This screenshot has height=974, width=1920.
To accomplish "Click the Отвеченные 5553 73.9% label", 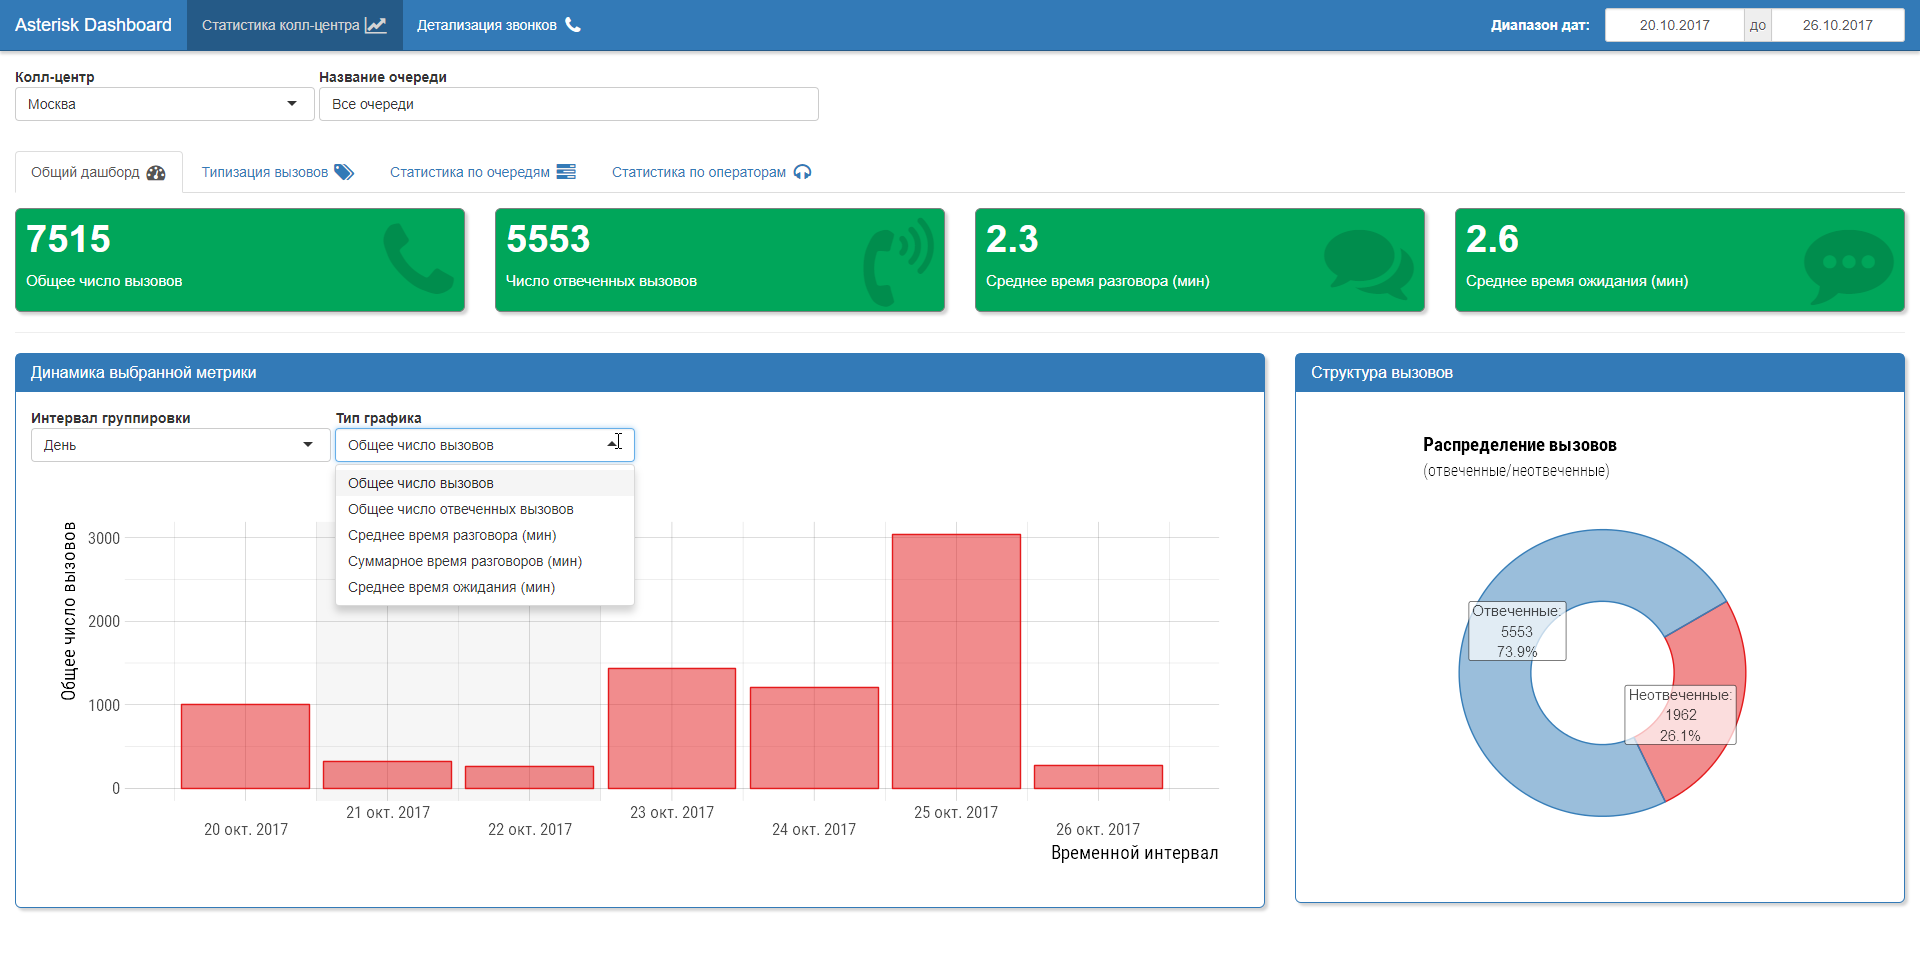I will (1517, 631).
